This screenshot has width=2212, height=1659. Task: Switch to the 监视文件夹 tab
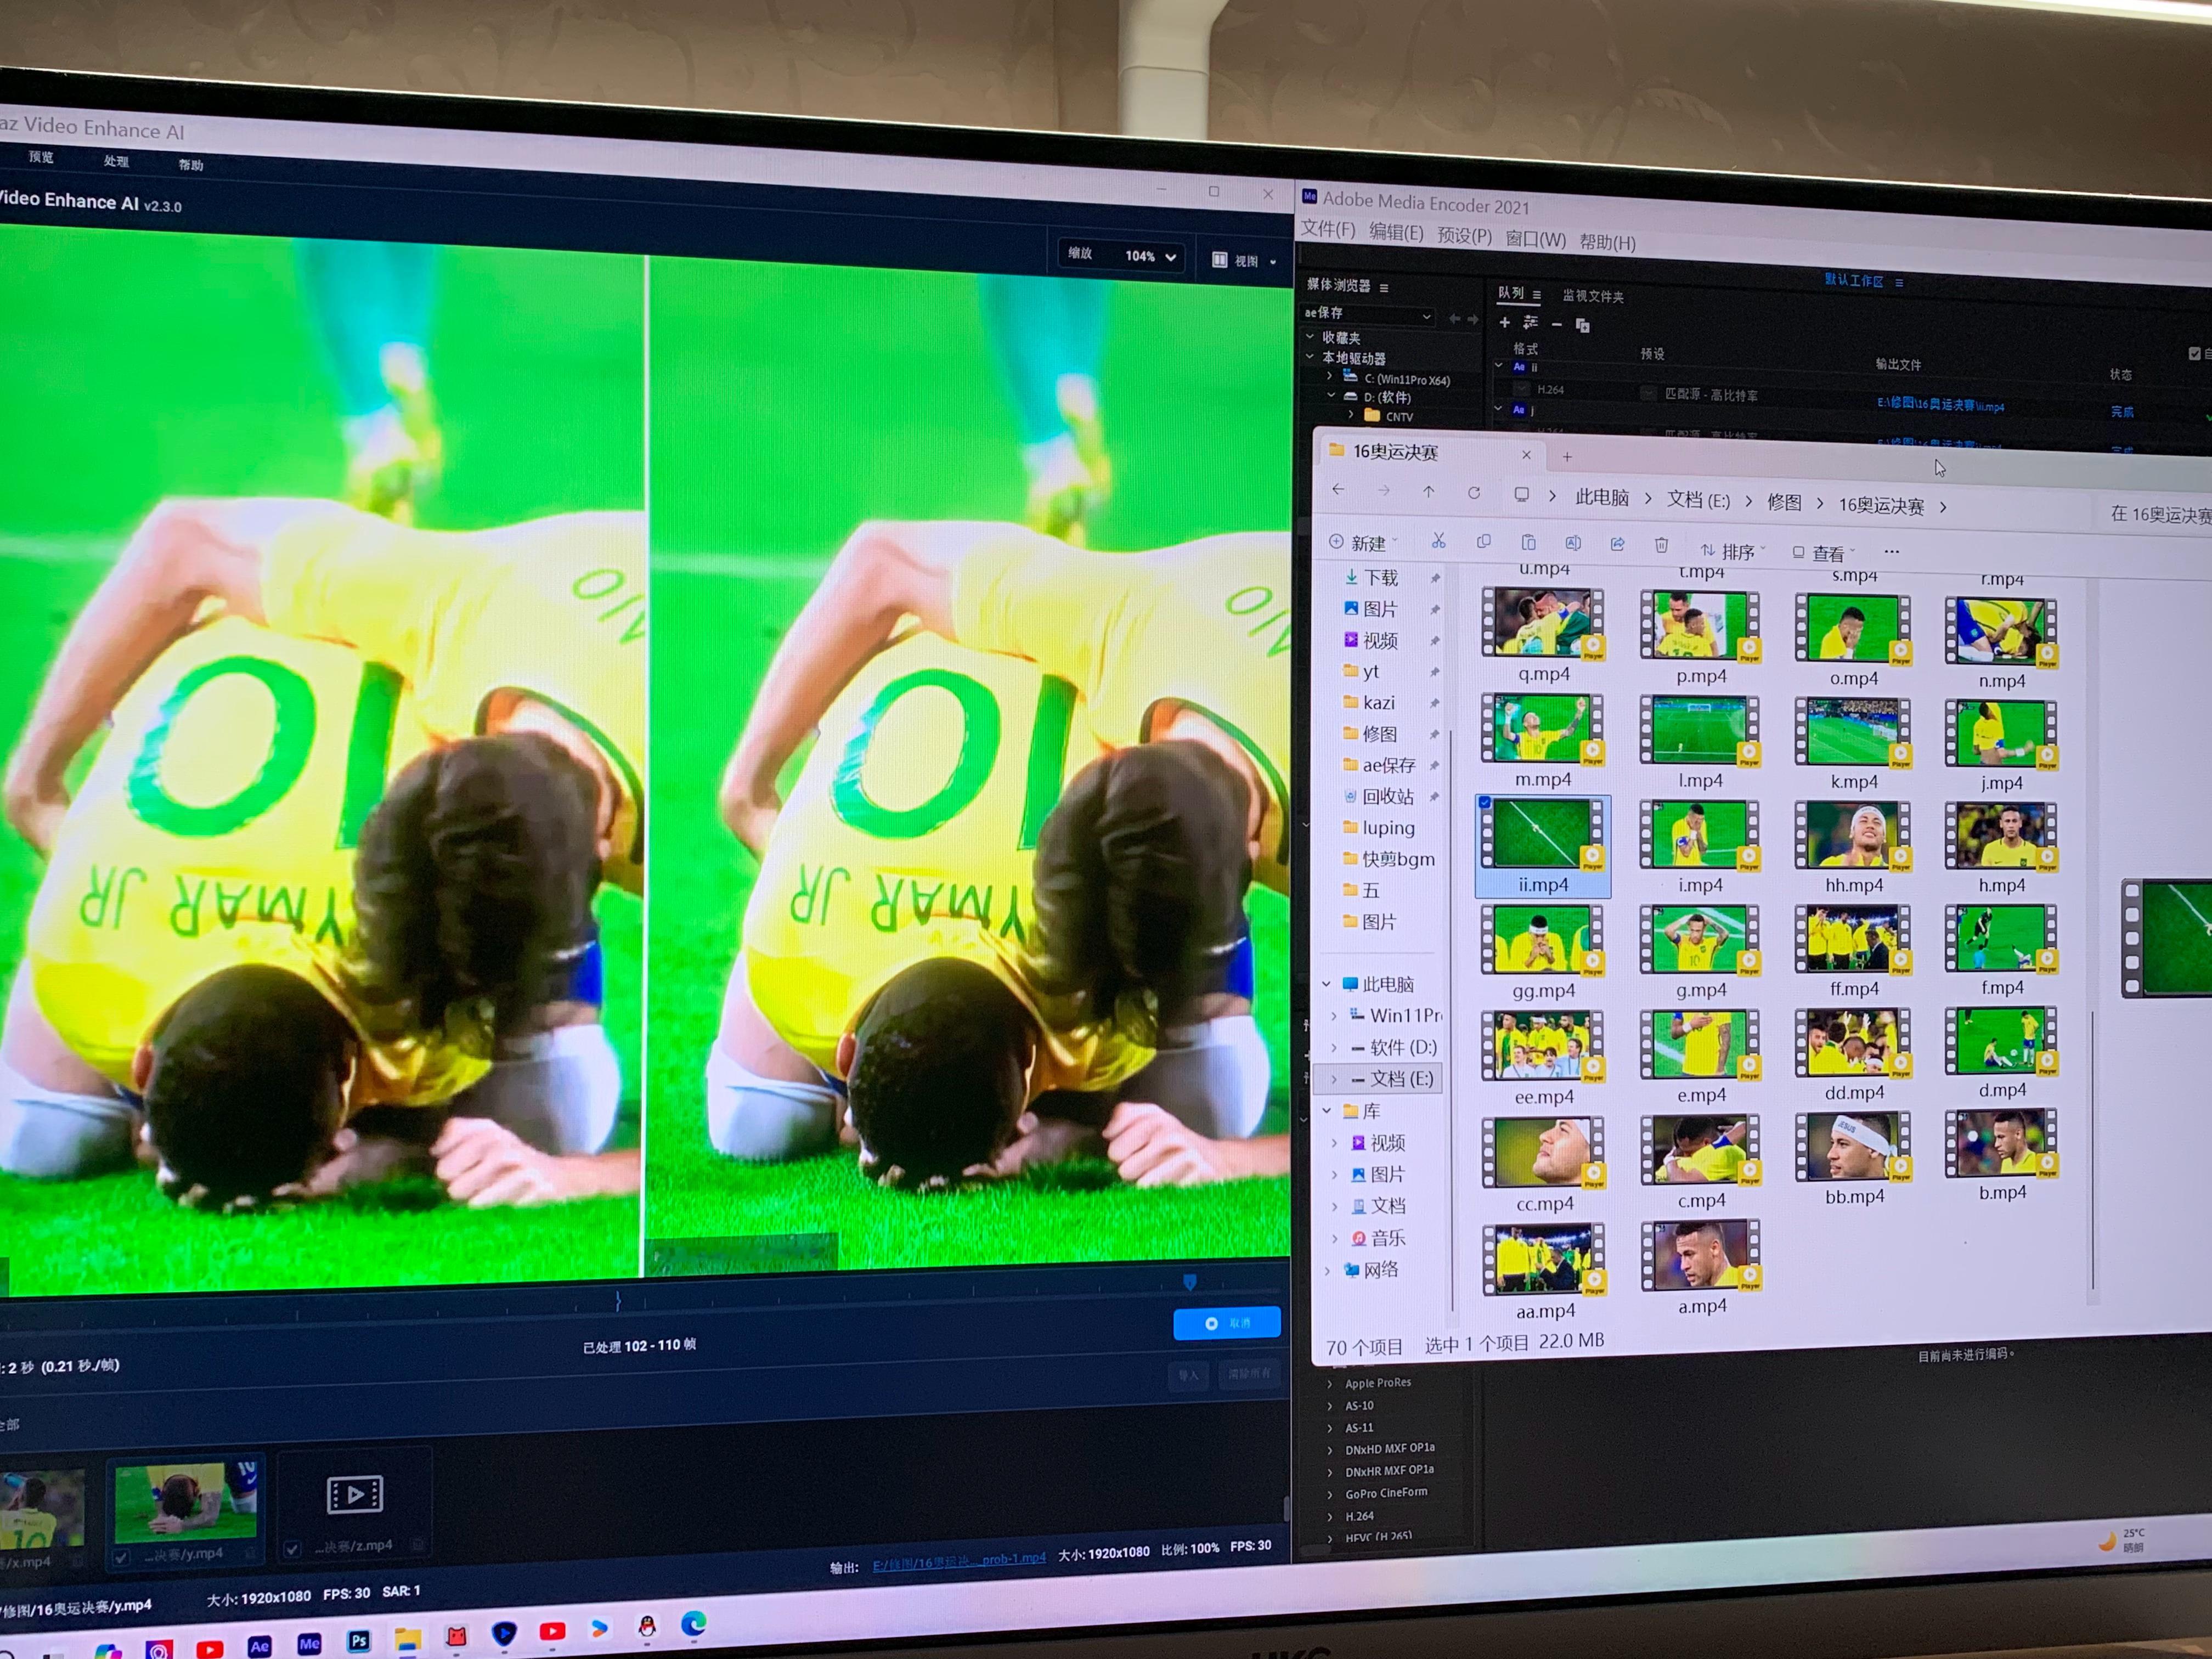click(1593, 296)
